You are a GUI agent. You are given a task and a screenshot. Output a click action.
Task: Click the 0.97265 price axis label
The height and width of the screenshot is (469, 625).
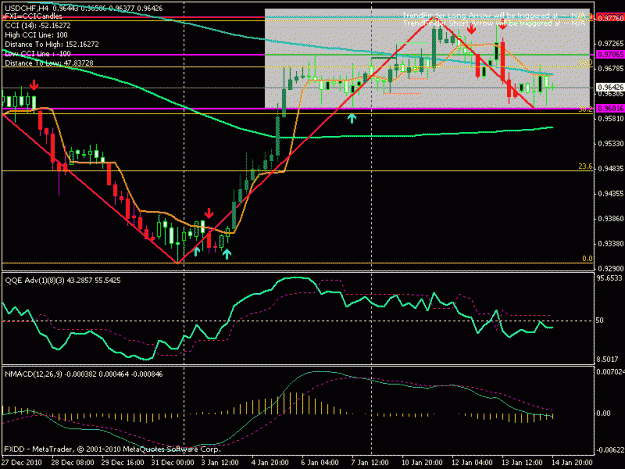[611, 43]
